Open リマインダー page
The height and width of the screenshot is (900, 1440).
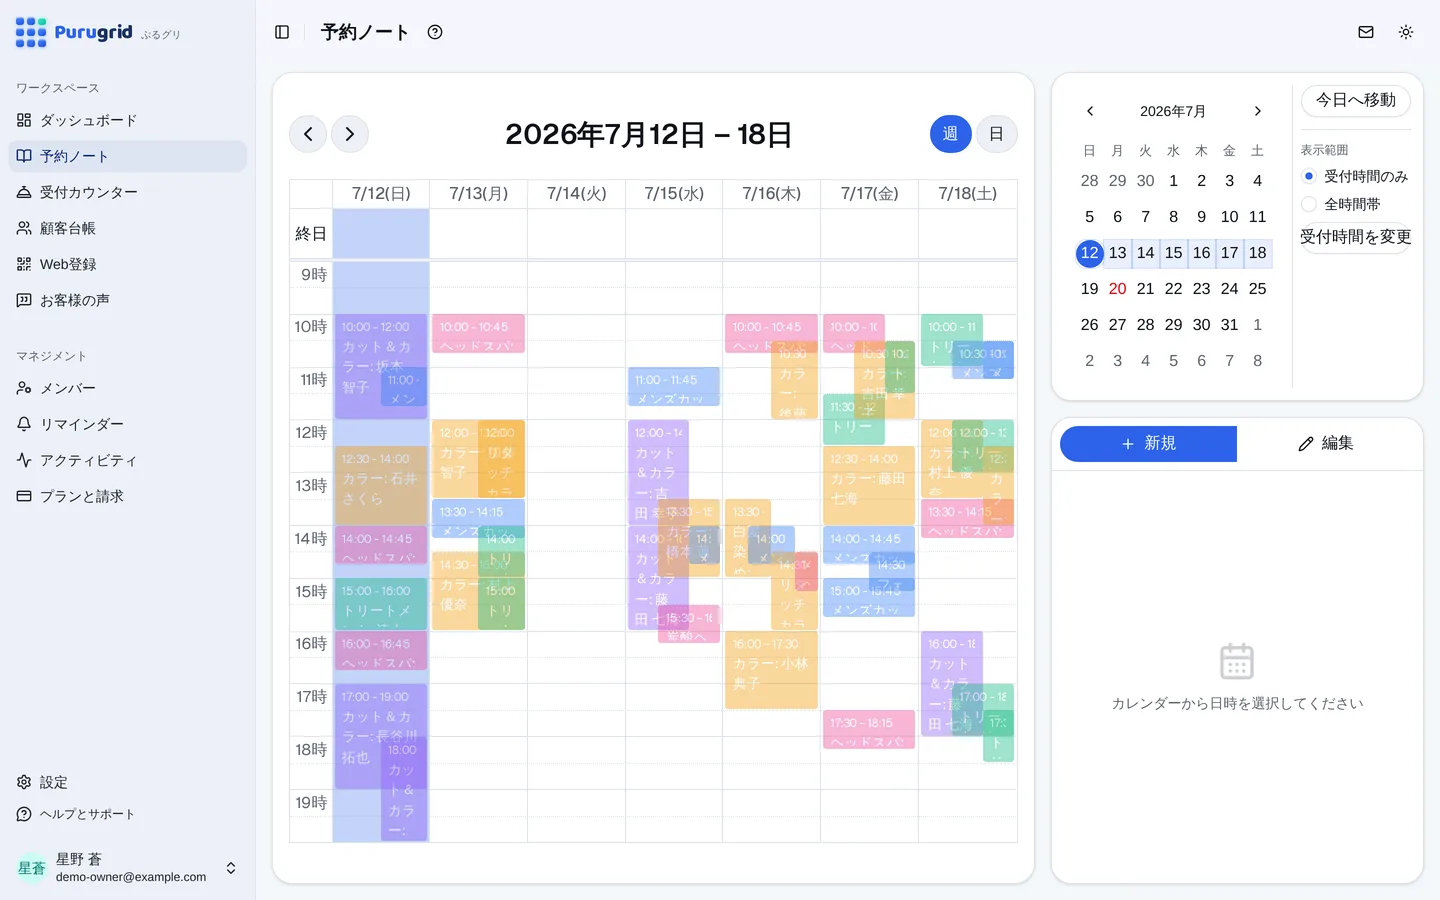click(128, 424)
